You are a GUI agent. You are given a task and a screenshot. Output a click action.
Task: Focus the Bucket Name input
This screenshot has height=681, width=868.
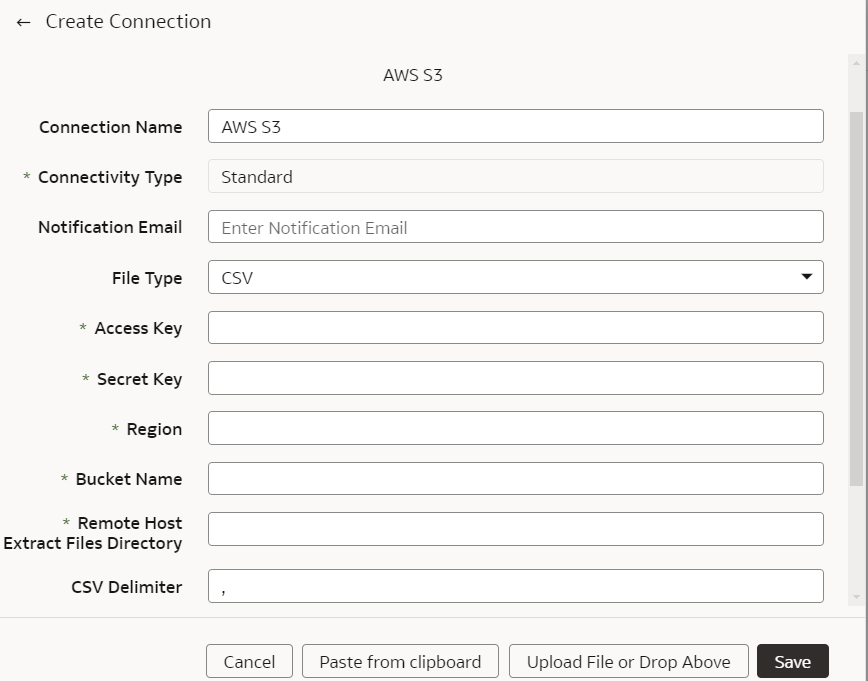coord(515,478)
